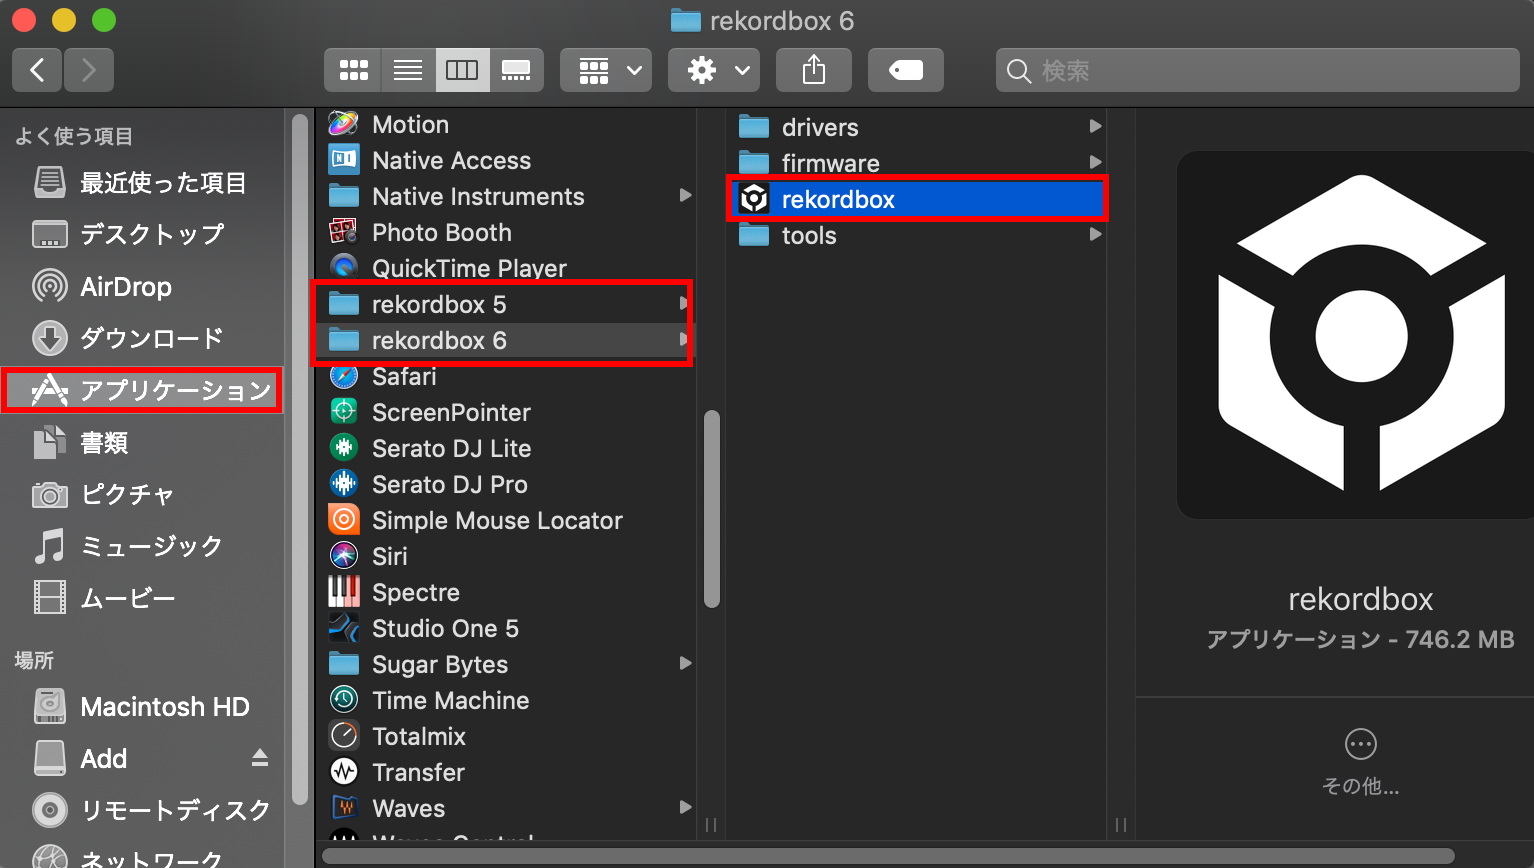Open the gear action menu dropdown

click(714, 70)
